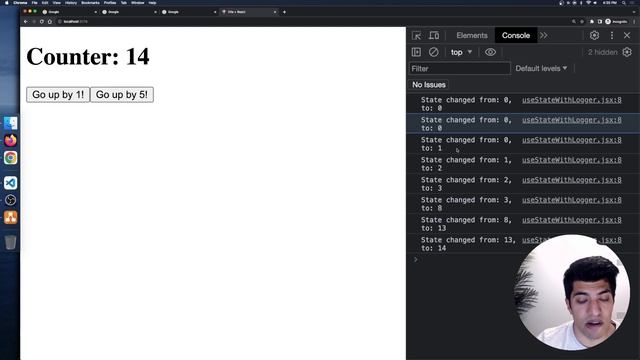Open Finder from the dock
Viewport: 640px width, 360px height.
11,123
